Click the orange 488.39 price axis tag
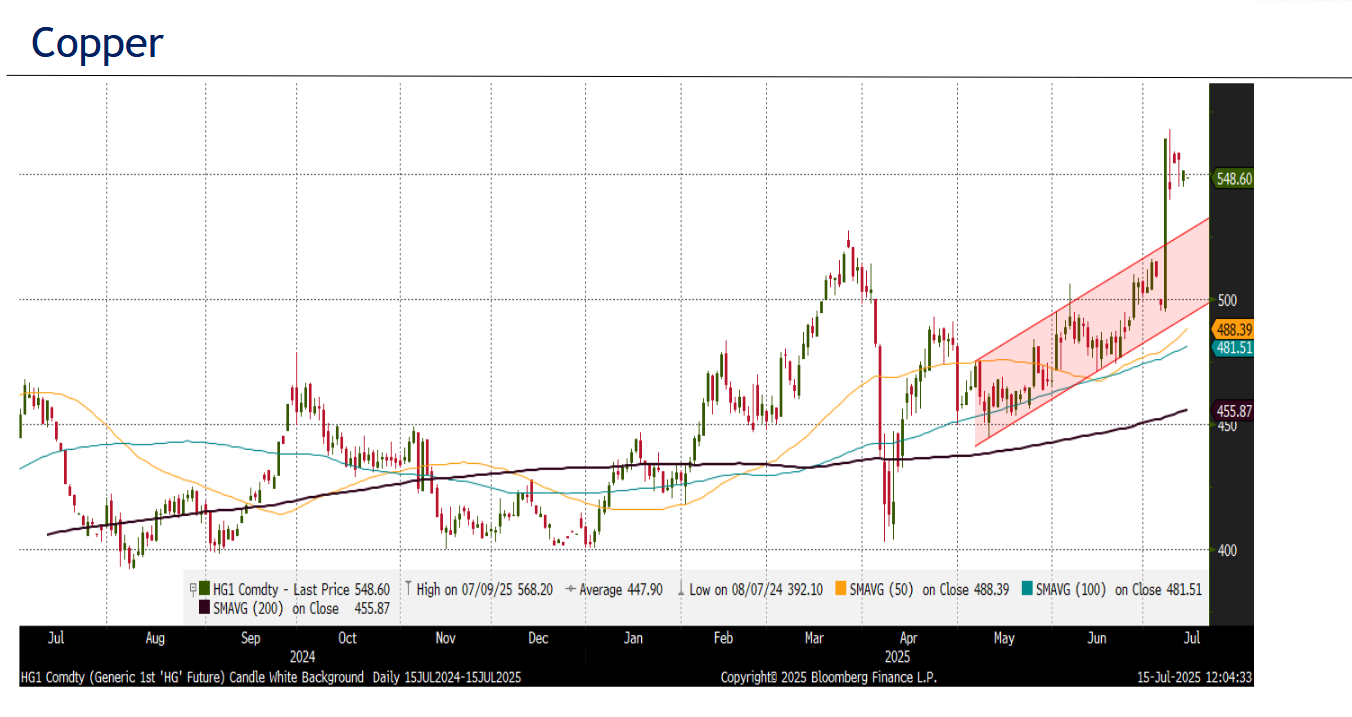The image size is (1352, 717). 1233,329
